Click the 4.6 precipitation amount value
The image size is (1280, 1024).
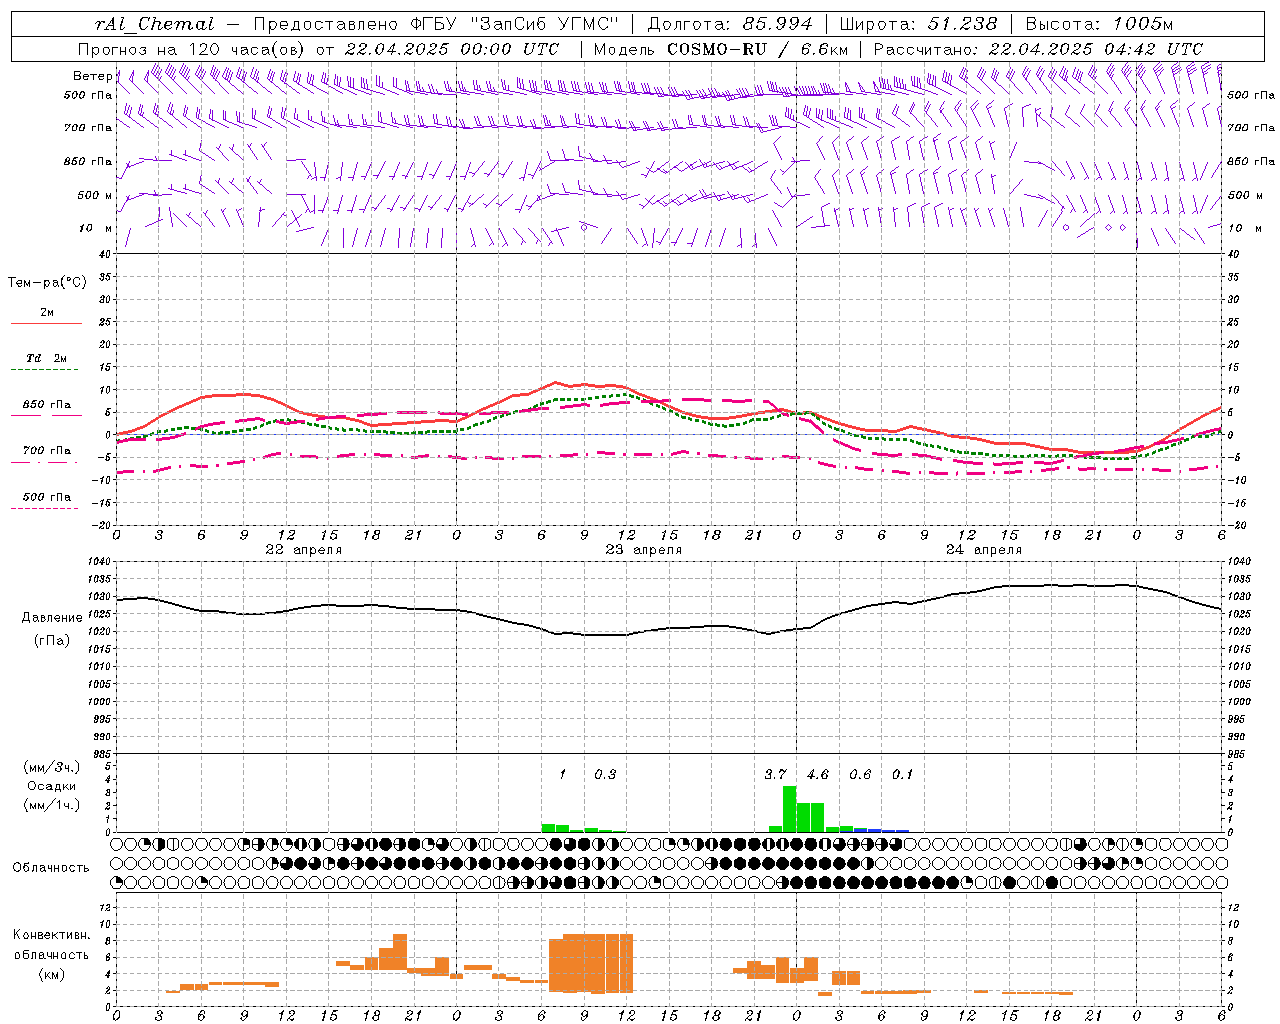818,774
